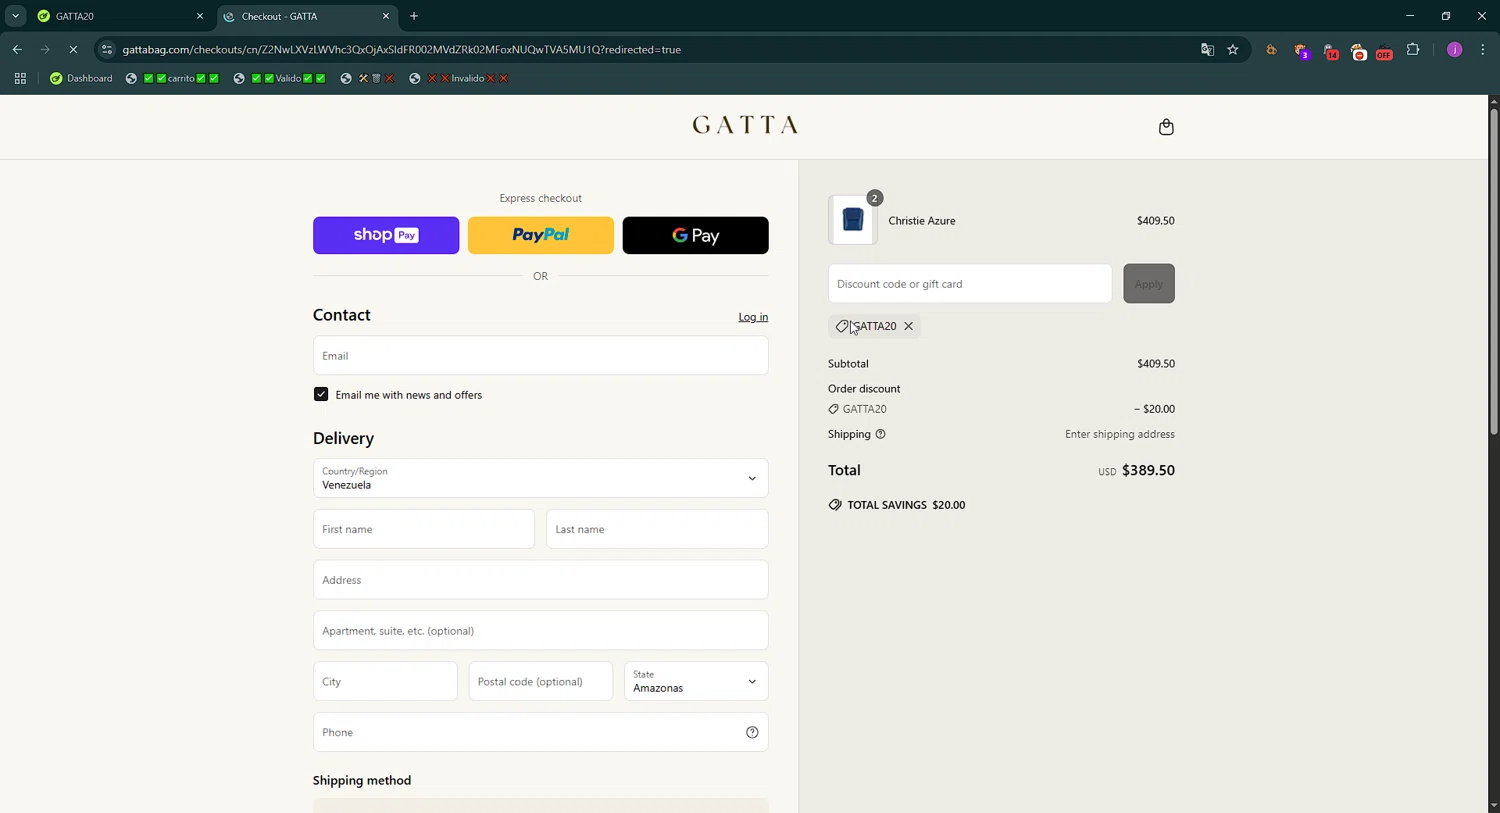Click the TOTAL SAVINGS $20.00 text
Viewport: 1500px width, 813px height.
[906, 505]
